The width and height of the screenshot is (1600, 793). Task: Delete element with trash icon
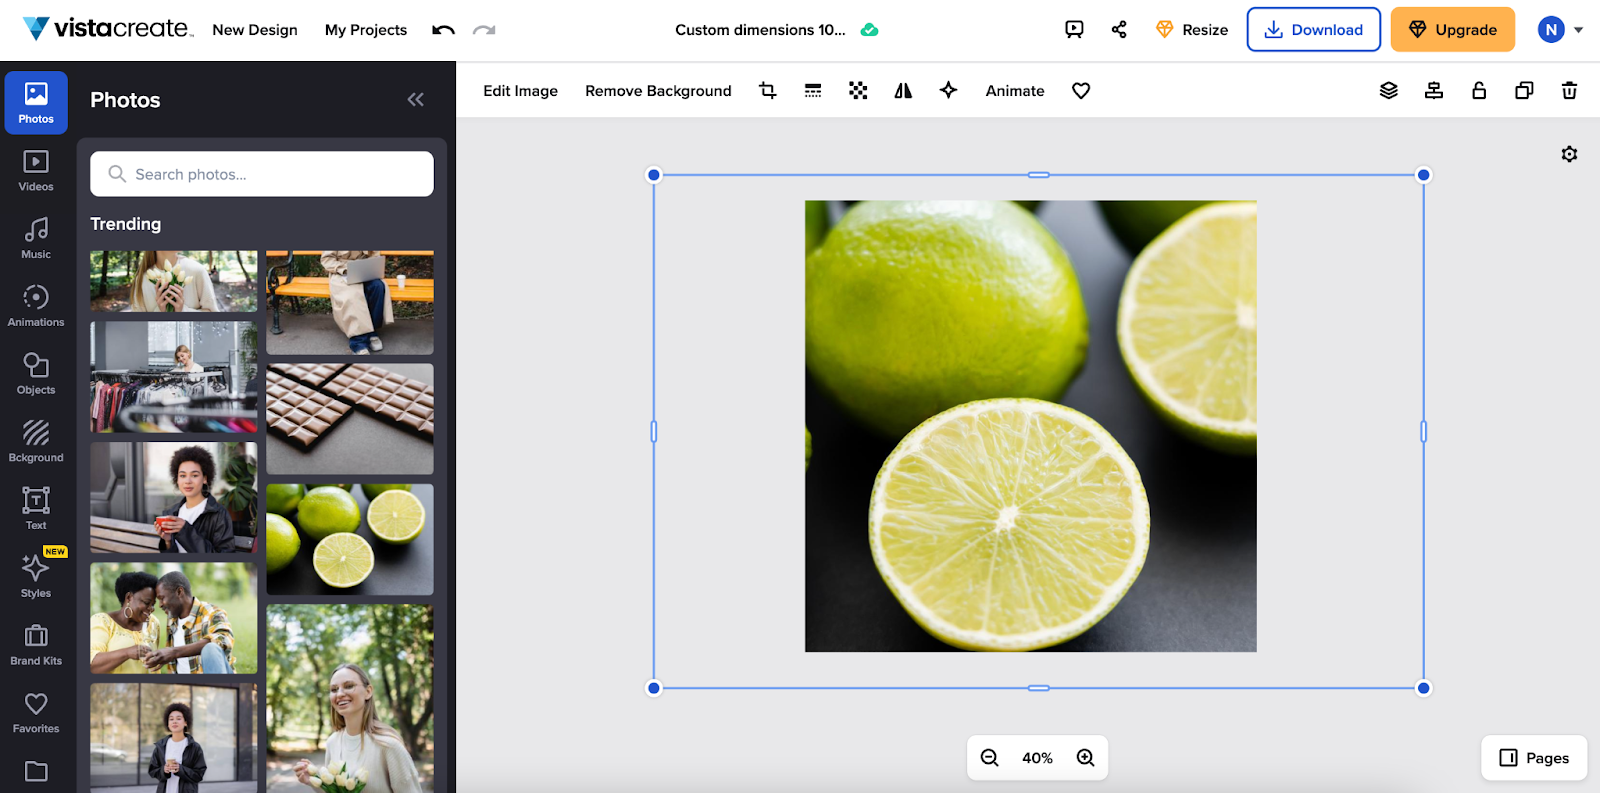pos(1569,91)
